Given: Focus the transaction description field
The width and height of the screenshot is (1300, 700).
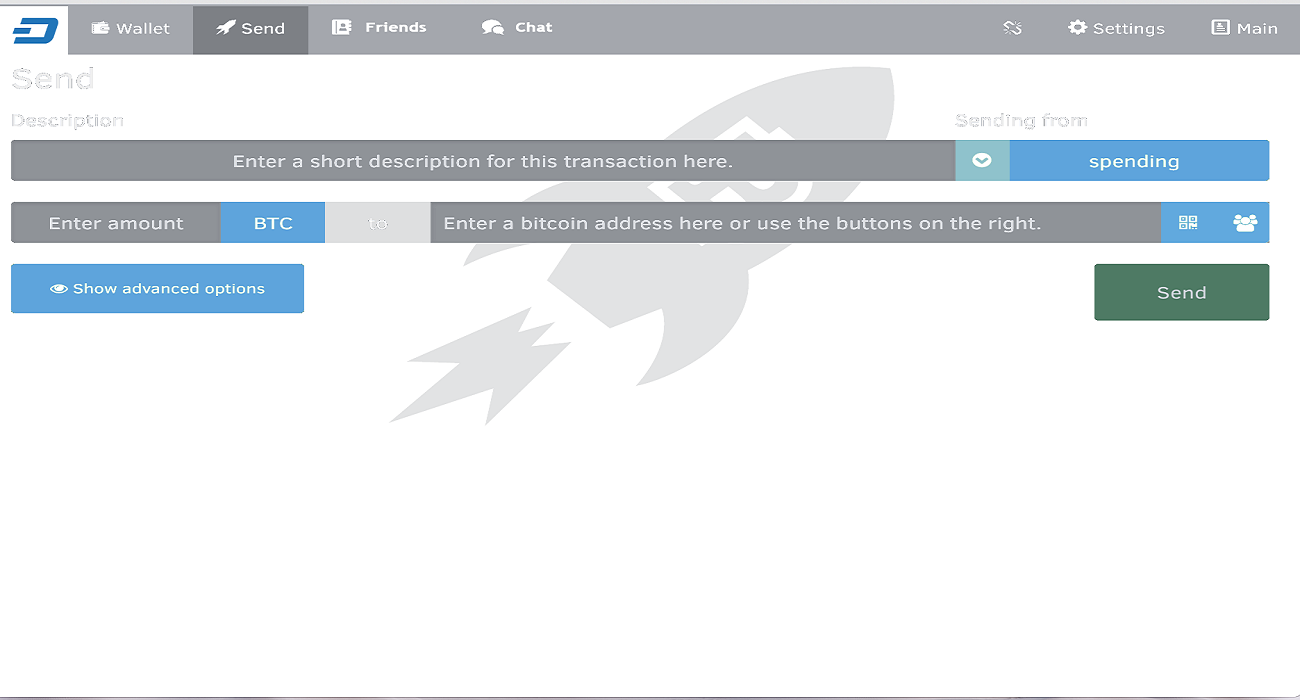Looking at the screenshot, I should [483, 161].
